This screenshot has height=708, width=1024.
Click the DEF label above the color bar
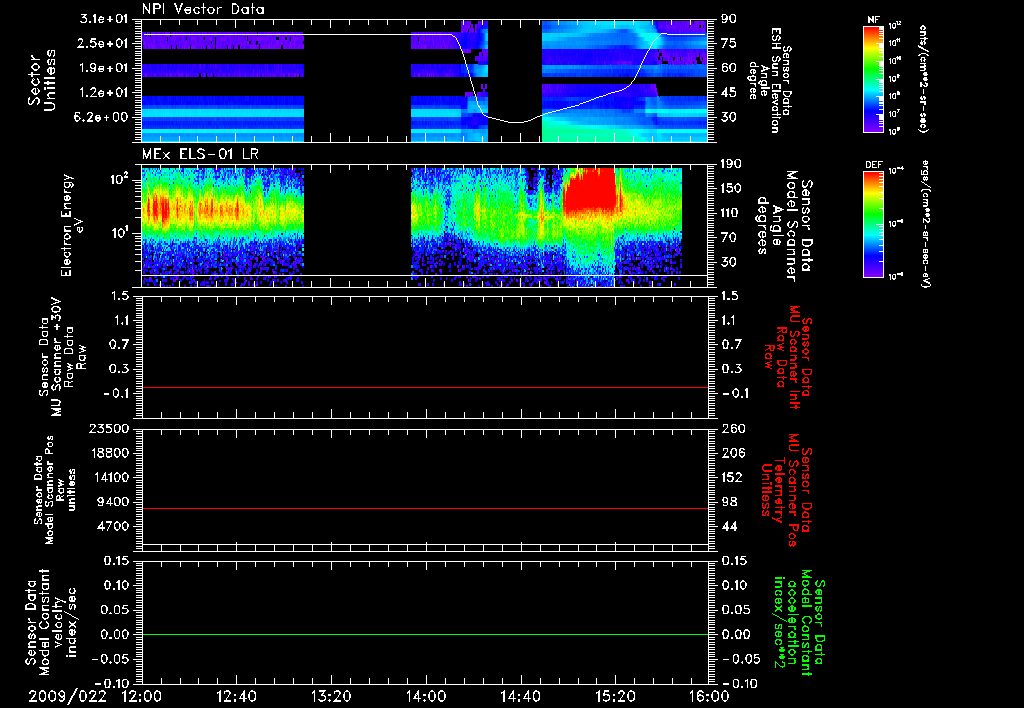(874, 165)
